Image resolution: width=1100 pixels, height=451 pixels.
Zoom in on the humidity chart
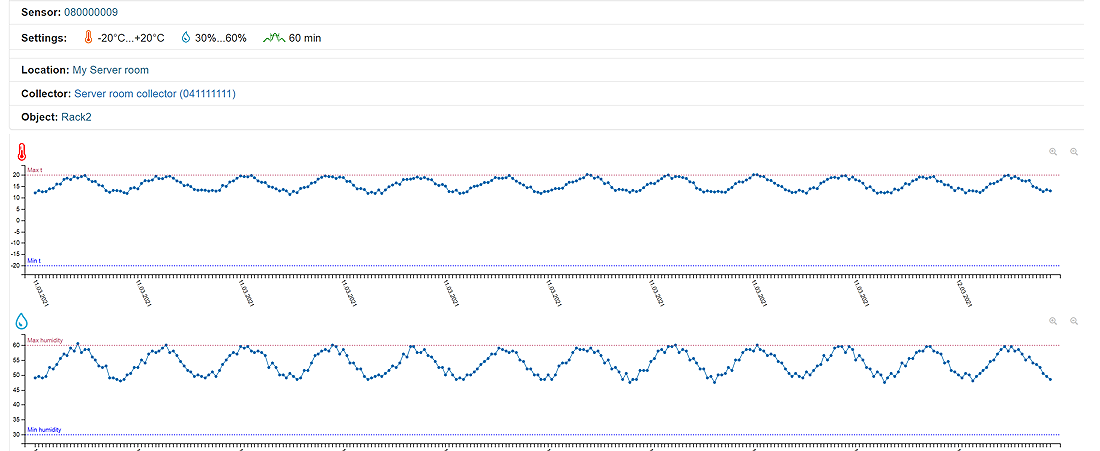coord(1053,321)
